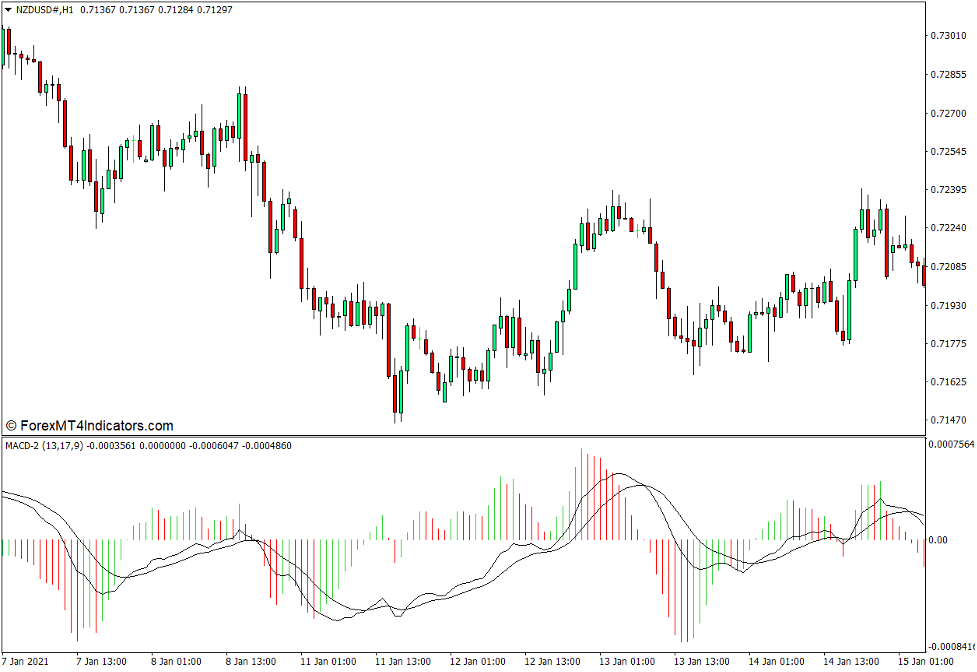Click the 0.0007564 MACD scale maximum
The width and height of the screenshot is (977, 672).
click(950, 443)
